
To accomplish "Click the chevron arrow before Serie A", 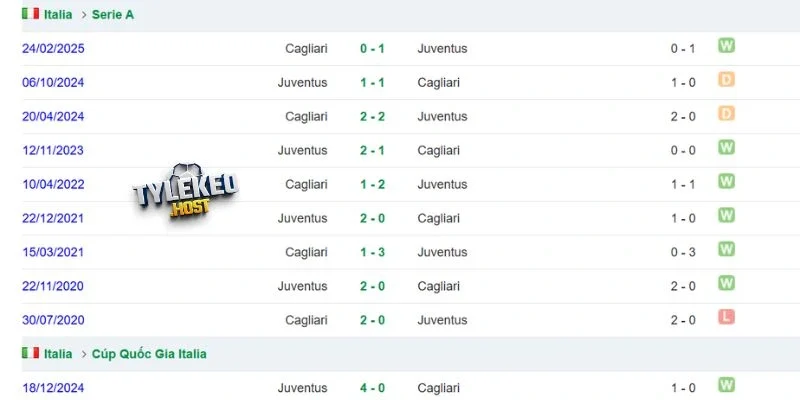I will pos(84,15).
